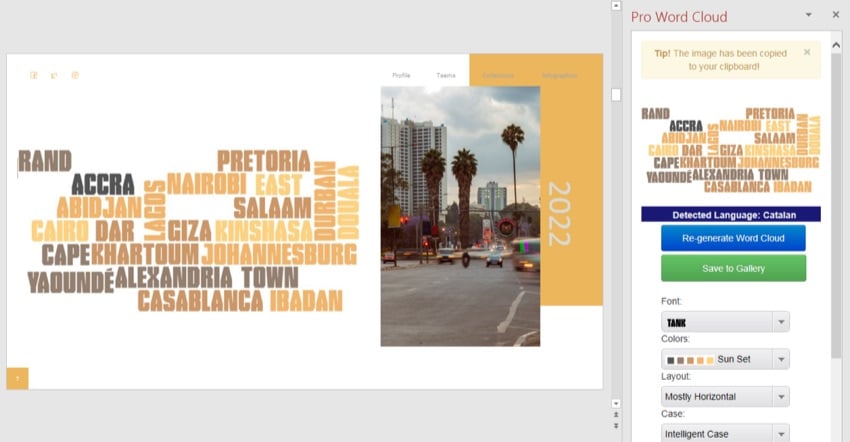Open the Colors dropdown set to Sun Set
Viewport: 850px width, 442px height.
781,359
